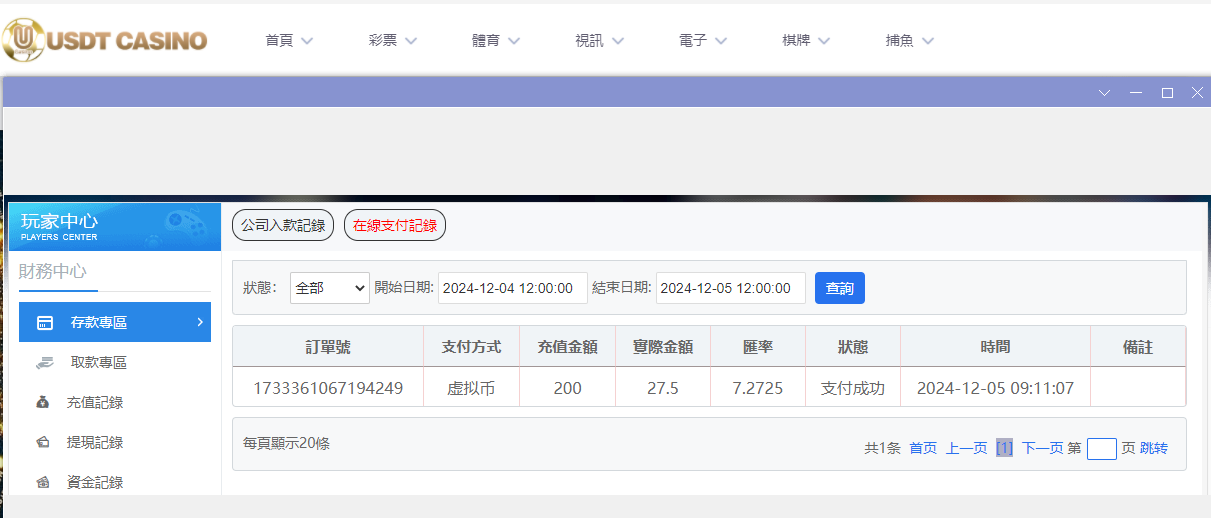This screenshot has width=1211, height=518.
Task: Click the 資金記錄 sidebar icon
Action: [x=43, y=482]
